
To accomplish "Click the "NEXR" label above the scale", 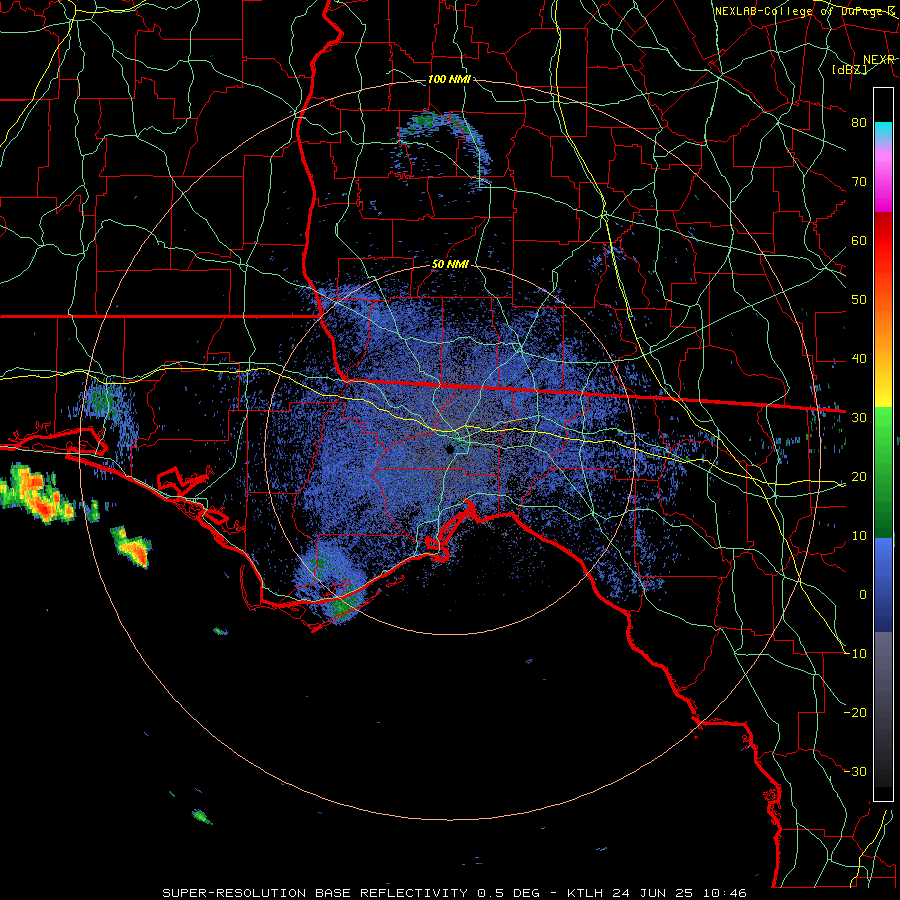I will pyautogui.click(x=879, y=60).
